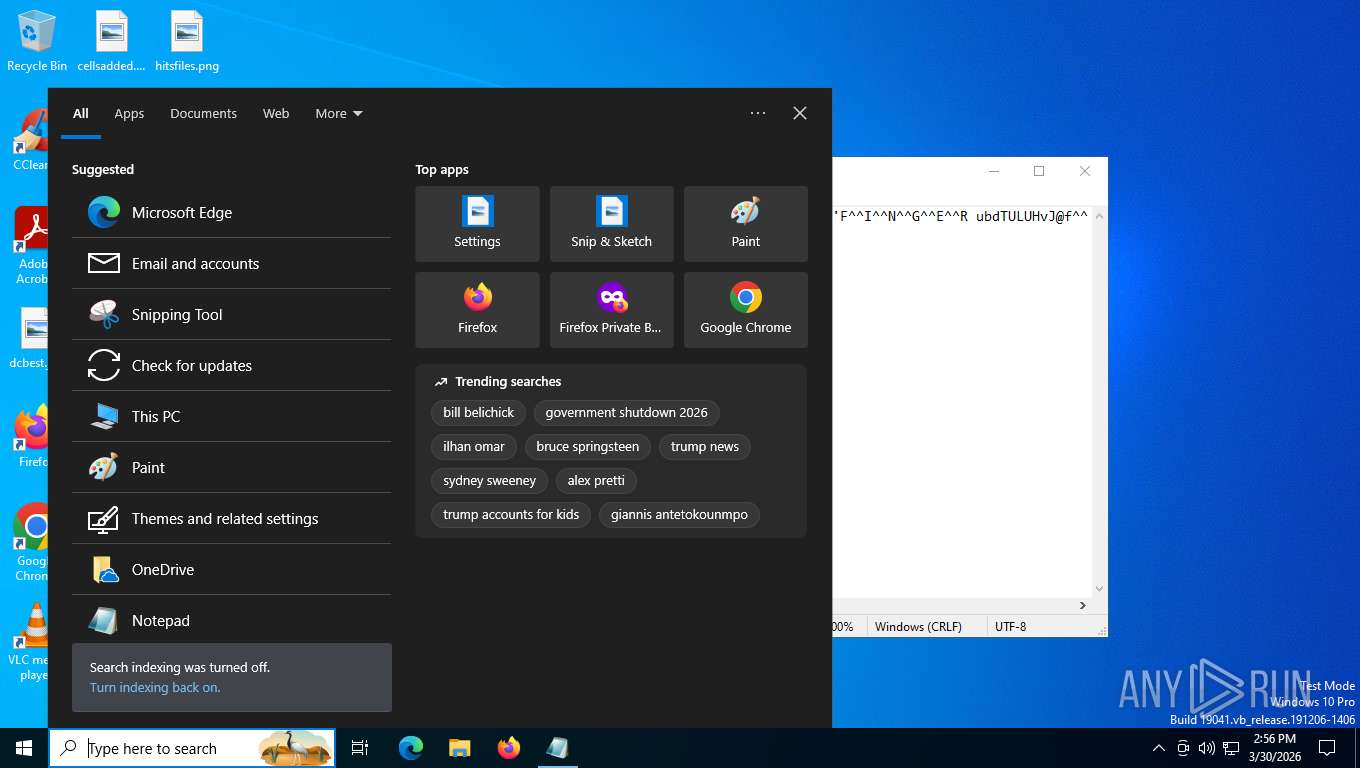This screenshot has width=1360, height=768.
Task: Select hitsfiles.png desktop file
Action: click(187, 42)
